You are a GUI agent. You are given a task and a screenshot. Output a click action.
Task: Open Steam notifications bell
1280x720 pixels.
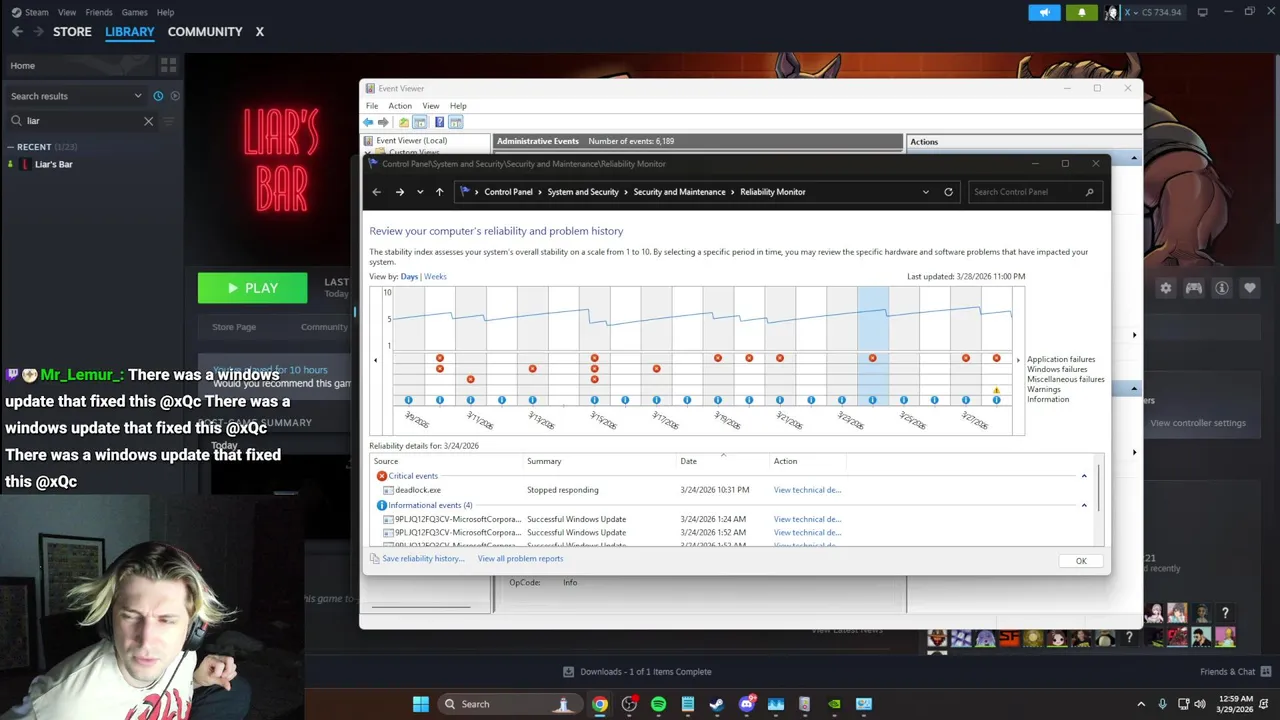[x=1081, y=12]
